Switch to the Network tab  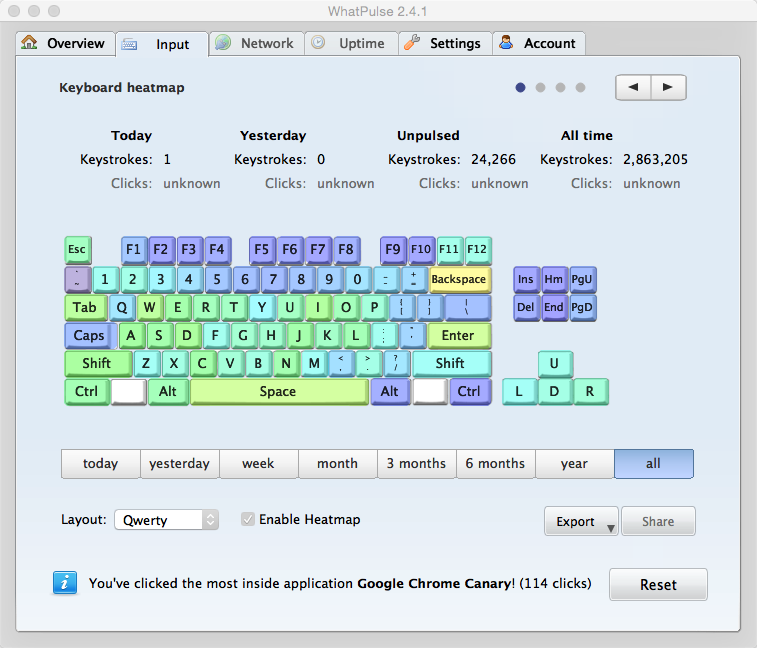256,43
